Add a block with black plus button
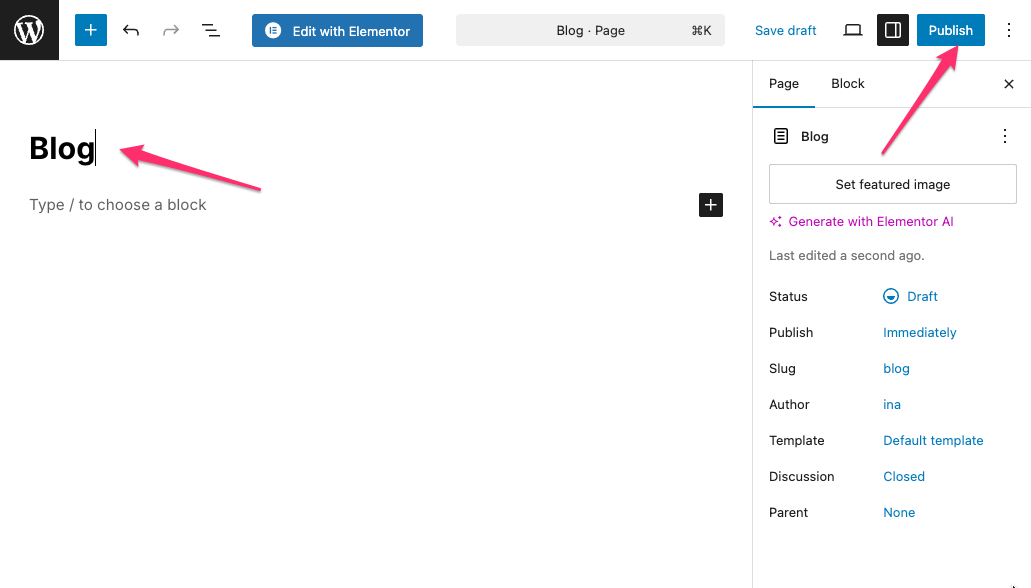This screenshot has height=588, width=1031. pos(710,205)
